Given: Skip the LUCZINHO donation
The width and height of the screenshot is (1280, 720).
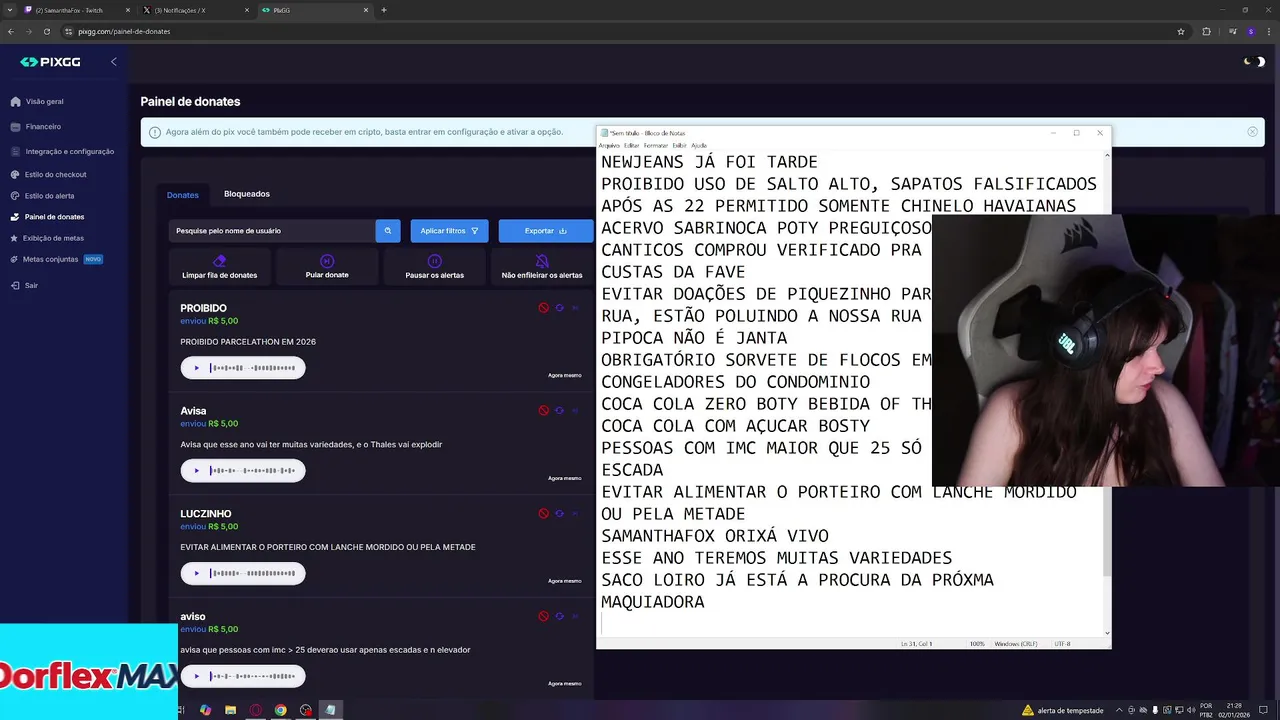Looking at the screenshot, I should click(x=575, y=514).
